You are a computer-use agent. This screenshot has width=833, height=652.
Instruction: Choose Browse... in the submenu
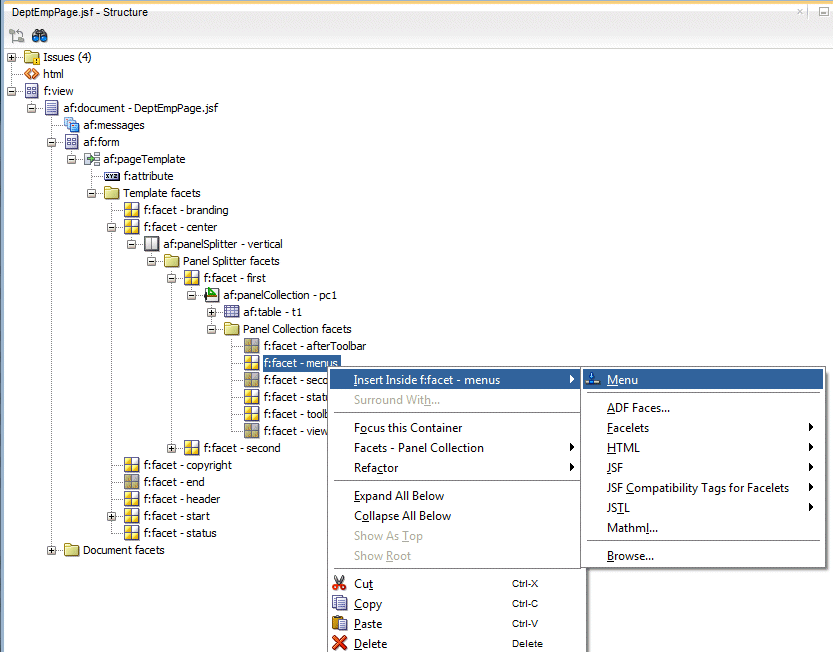click(703, 556)
